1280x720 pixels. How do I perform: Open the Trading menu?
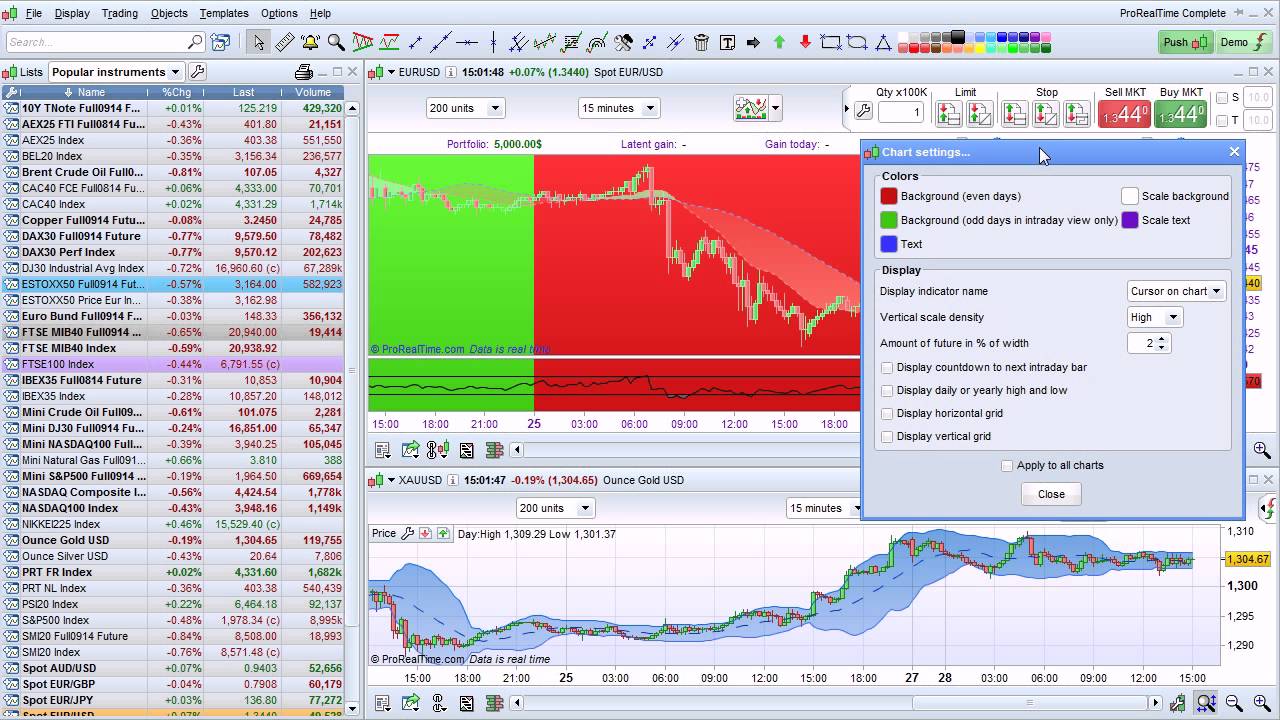pos(120,13)
